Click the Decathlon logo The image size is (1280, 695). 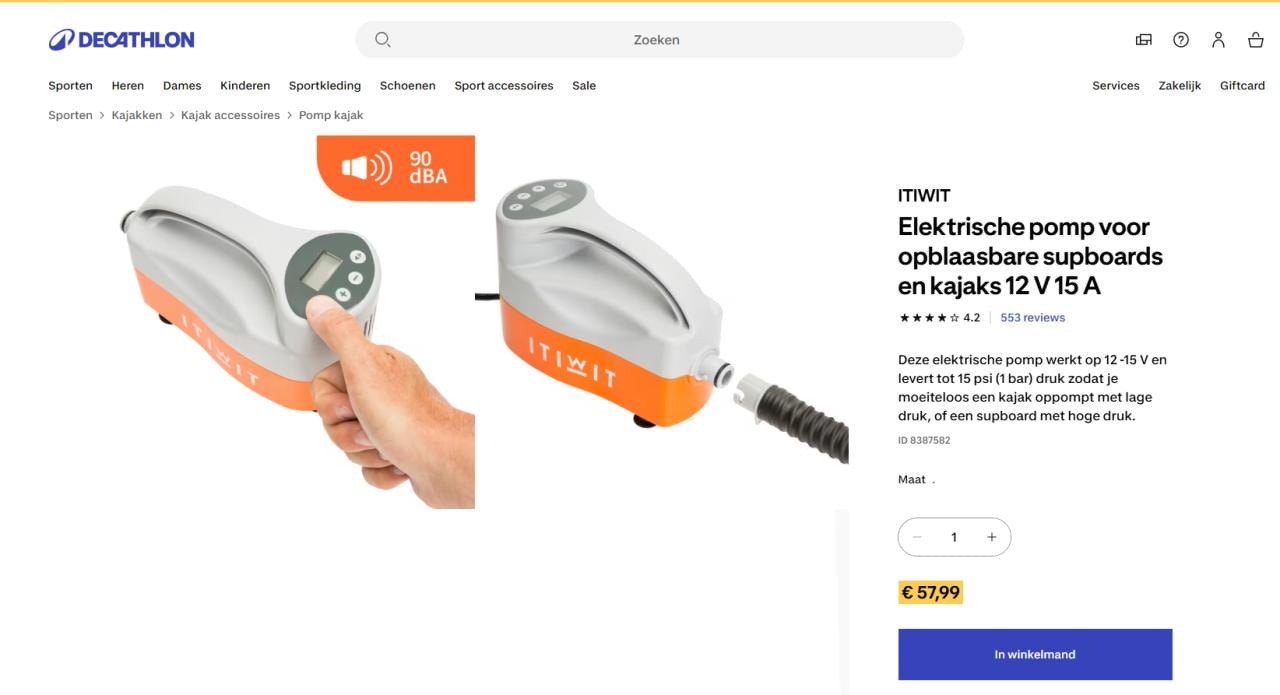122,40
